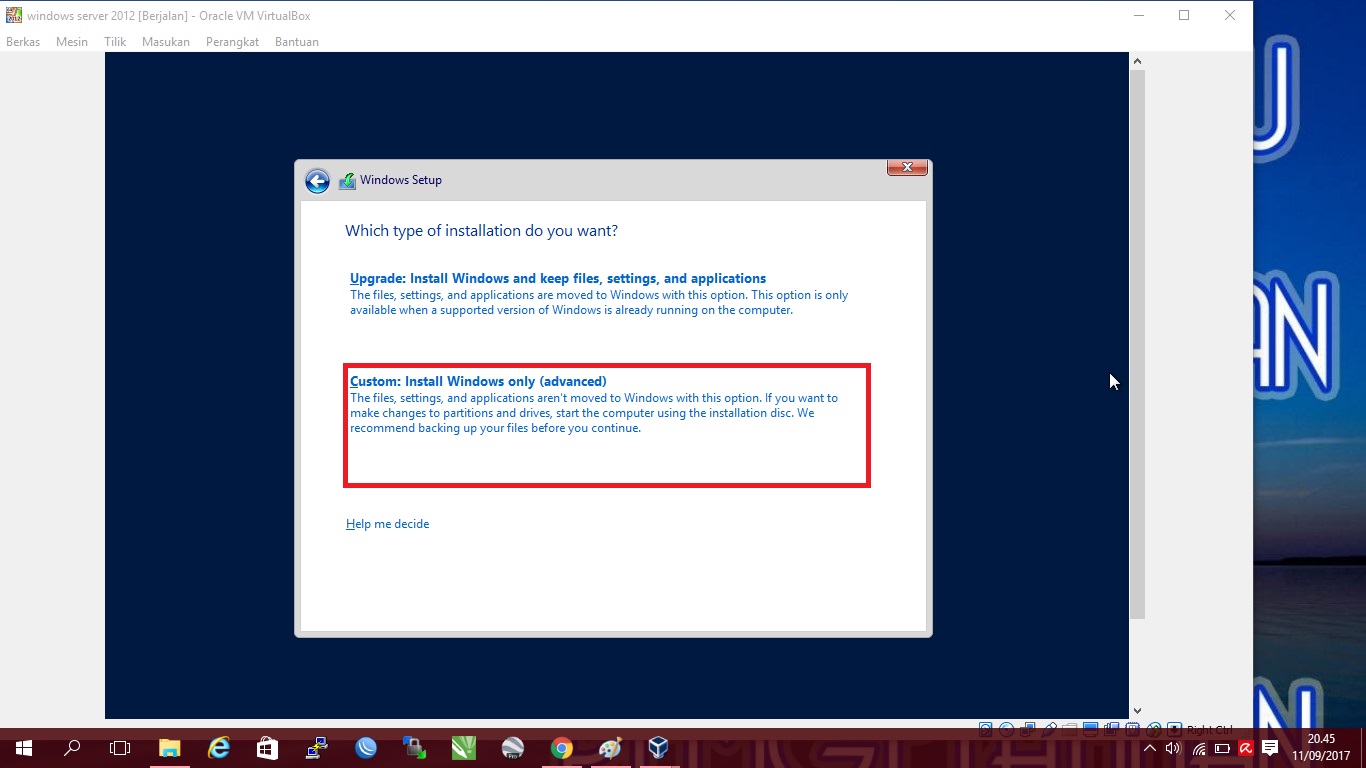Viewport: 1366px width, 768px height.
Task: Launch CorelDRAW from the taskbar
Action: pyautogui.click(x=463, y=748)
